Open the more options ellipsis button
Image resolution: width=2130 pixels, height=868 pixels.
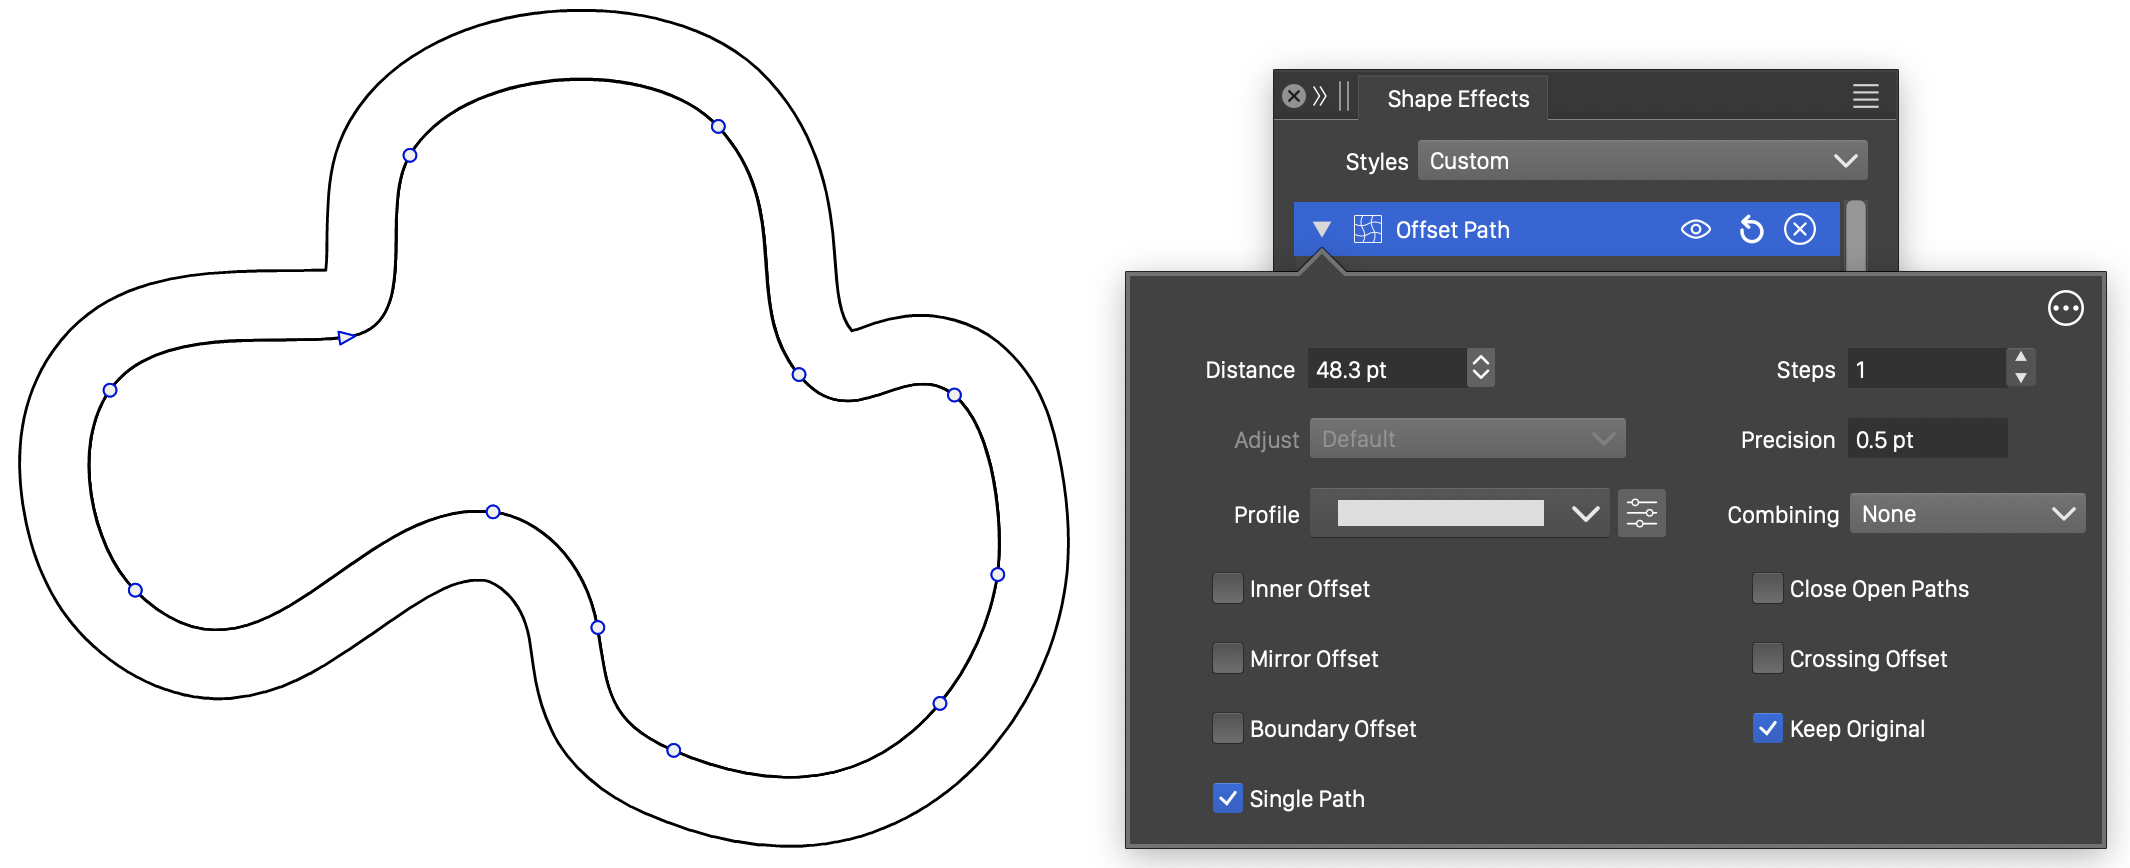click(2065, 308)
